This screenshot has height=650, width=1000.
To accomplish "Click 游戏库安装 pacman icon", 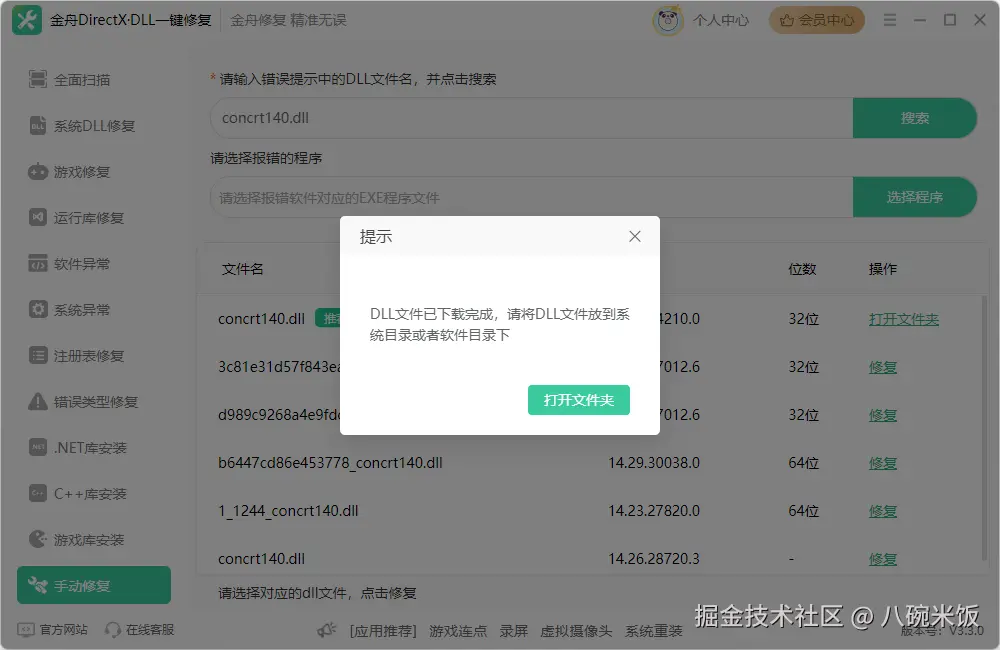I will pyautogui.click(x=38, y=539).
